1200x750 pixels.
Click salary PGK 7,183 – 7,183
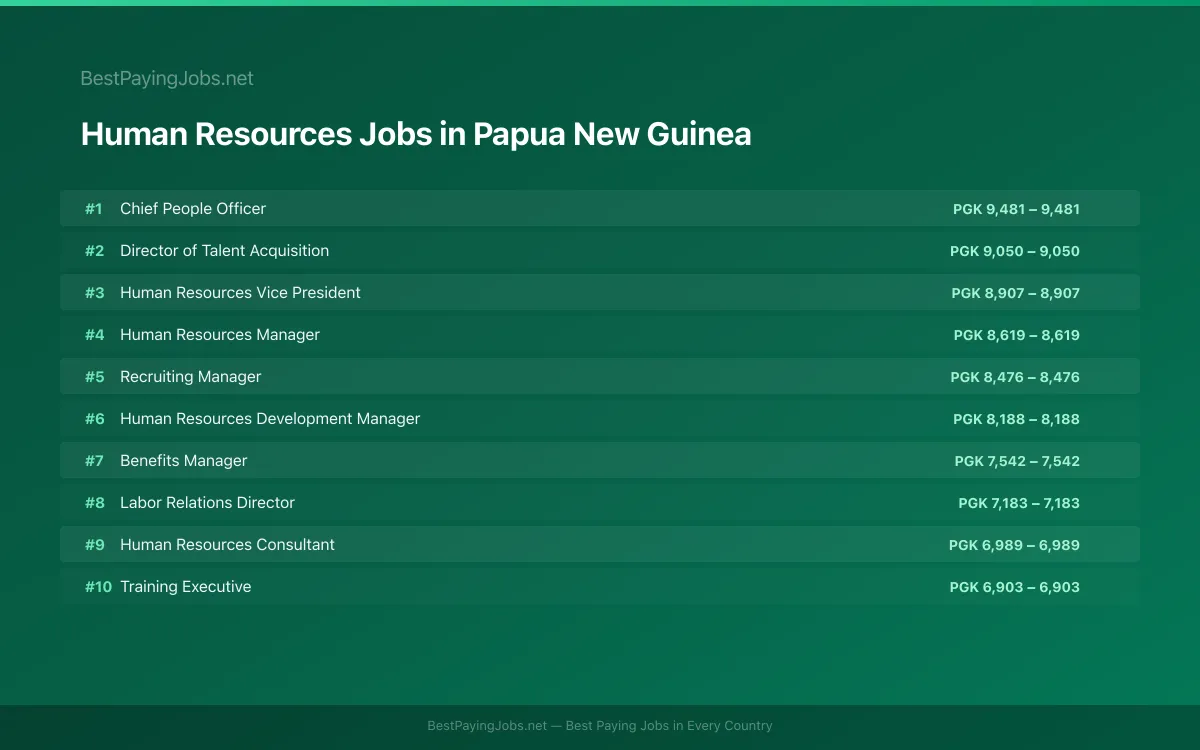click(1019, 503)
